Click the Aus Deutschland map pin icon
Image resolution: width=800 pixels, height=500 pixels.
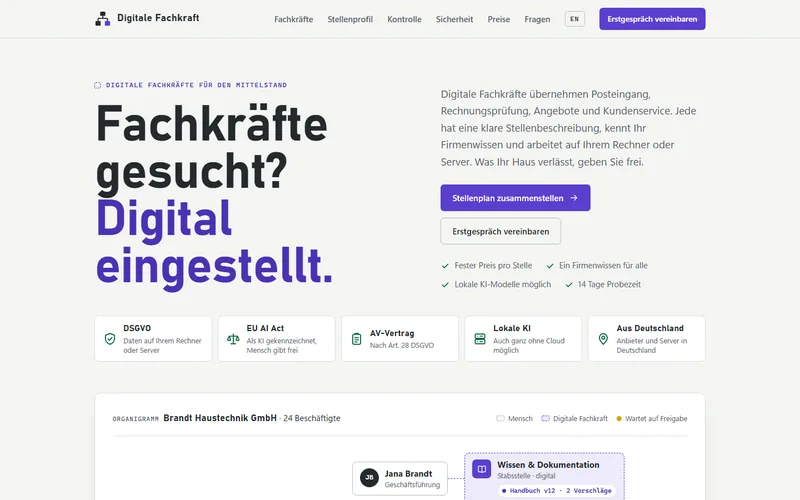pyautogui.click(x=603, y=339)
